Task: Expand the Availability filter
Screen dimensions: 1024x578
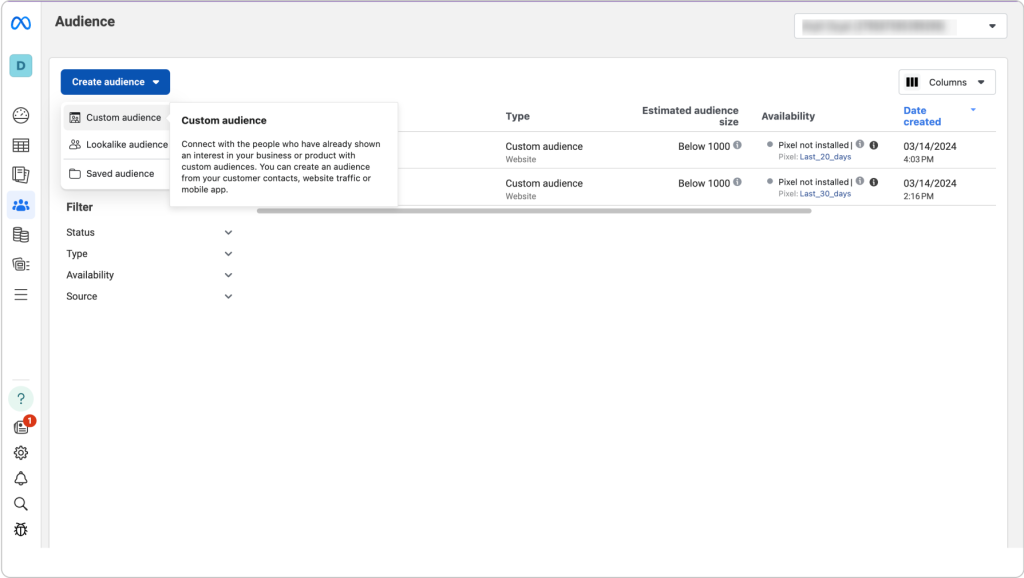Action: (x=149, y=275)
